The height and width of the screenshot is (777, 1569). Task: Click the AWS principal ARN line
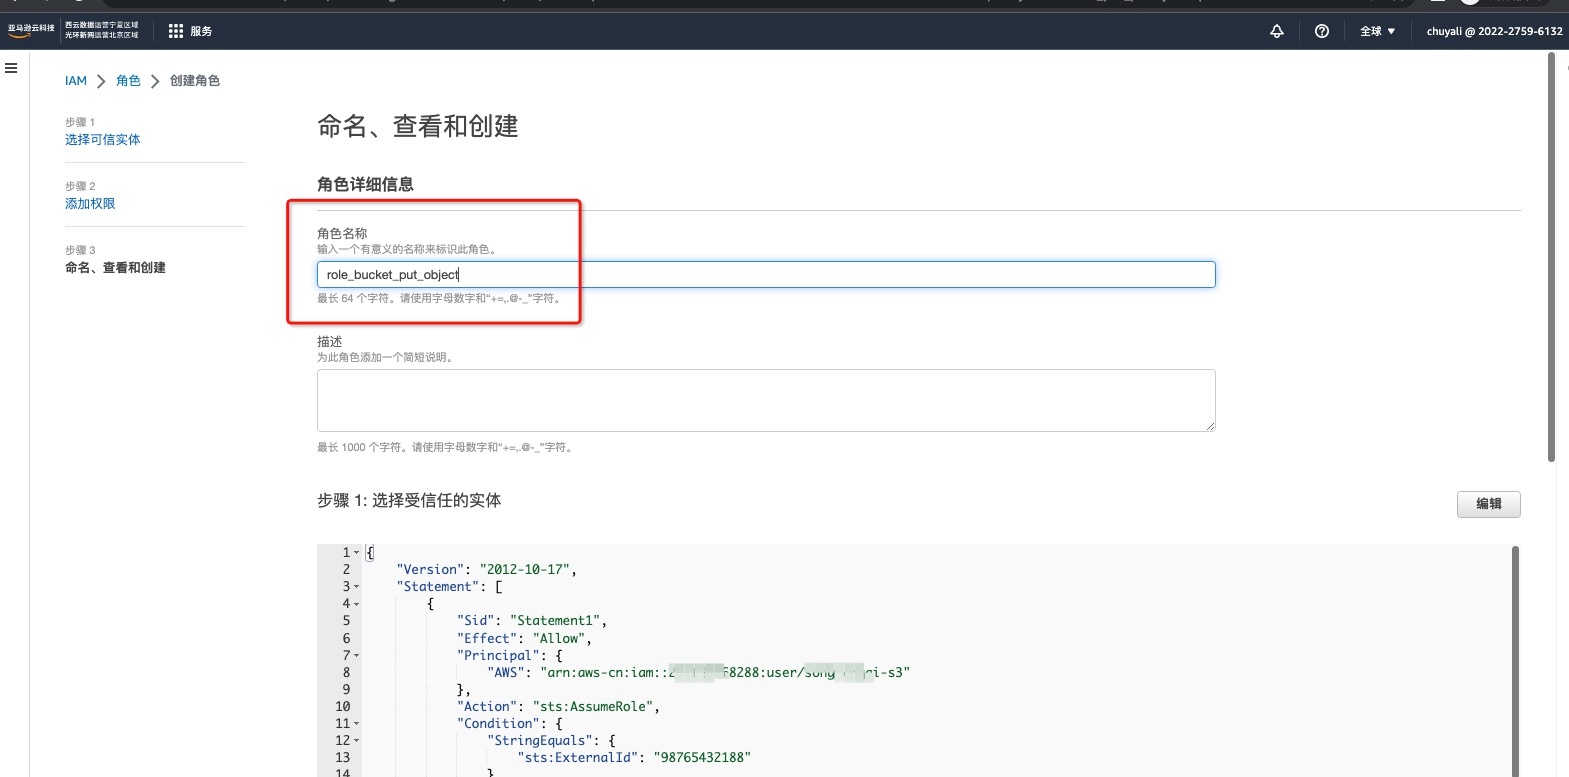pyautogui.click(x=699, y=673)
